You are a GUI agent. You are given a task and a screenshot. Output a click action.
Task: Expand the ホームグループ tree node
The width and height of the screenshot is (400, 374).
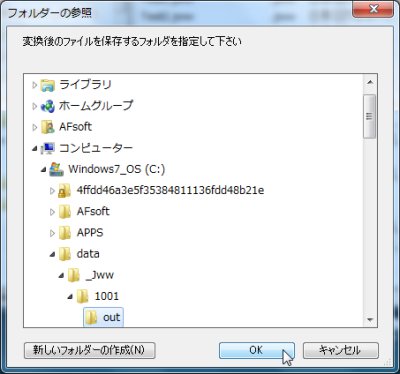(35, 106)
